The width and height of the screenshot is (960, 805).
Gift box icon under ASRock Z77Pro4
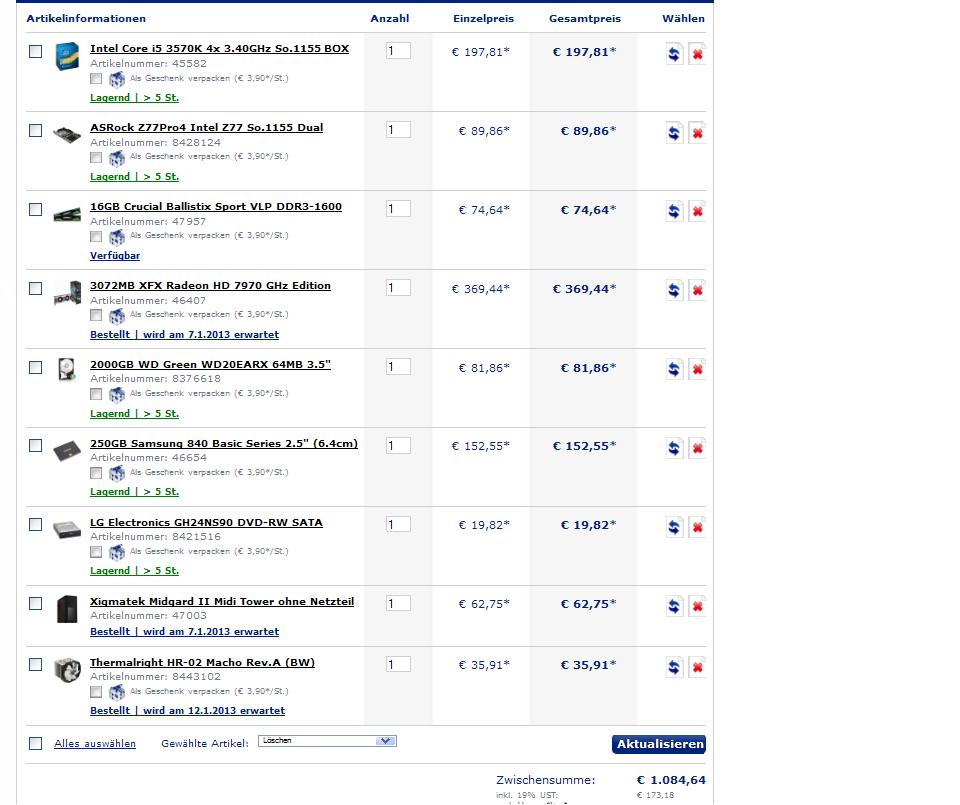click(116, 158)
